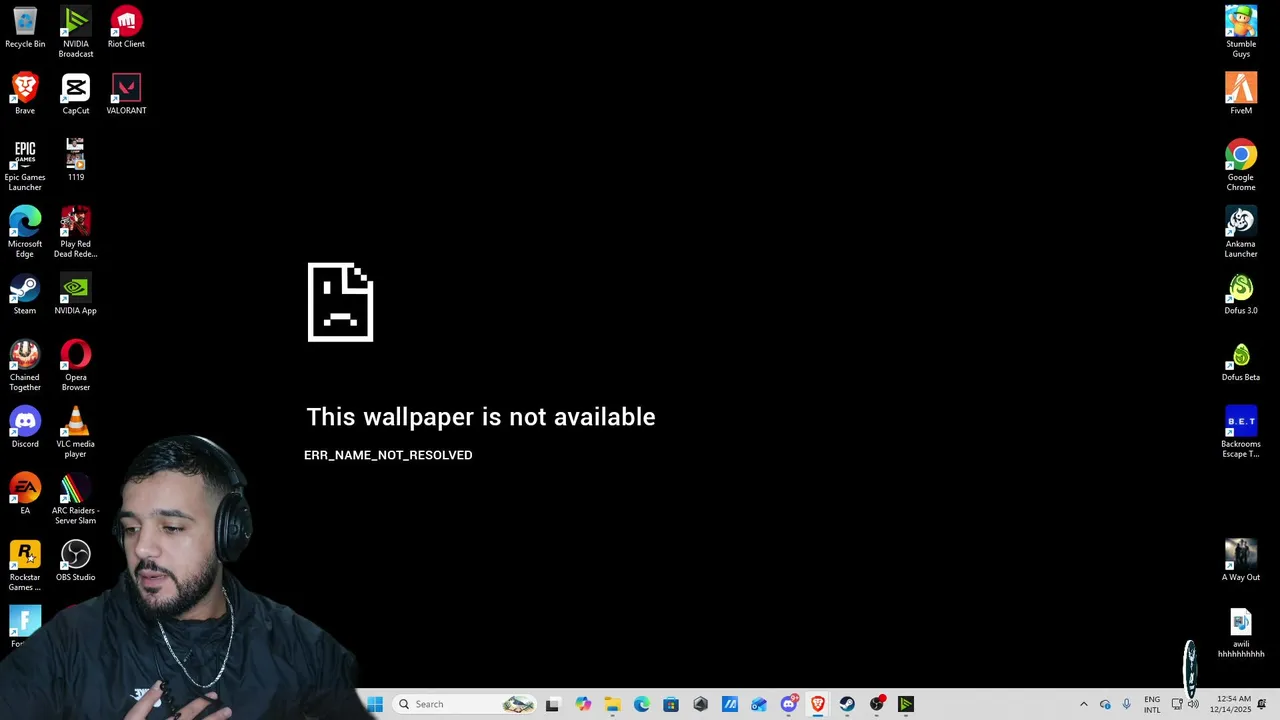Open the FiveM desktop shortcut
Image resolution: width=1280 pixels, height=720 pixels.
click(1241, 94)
